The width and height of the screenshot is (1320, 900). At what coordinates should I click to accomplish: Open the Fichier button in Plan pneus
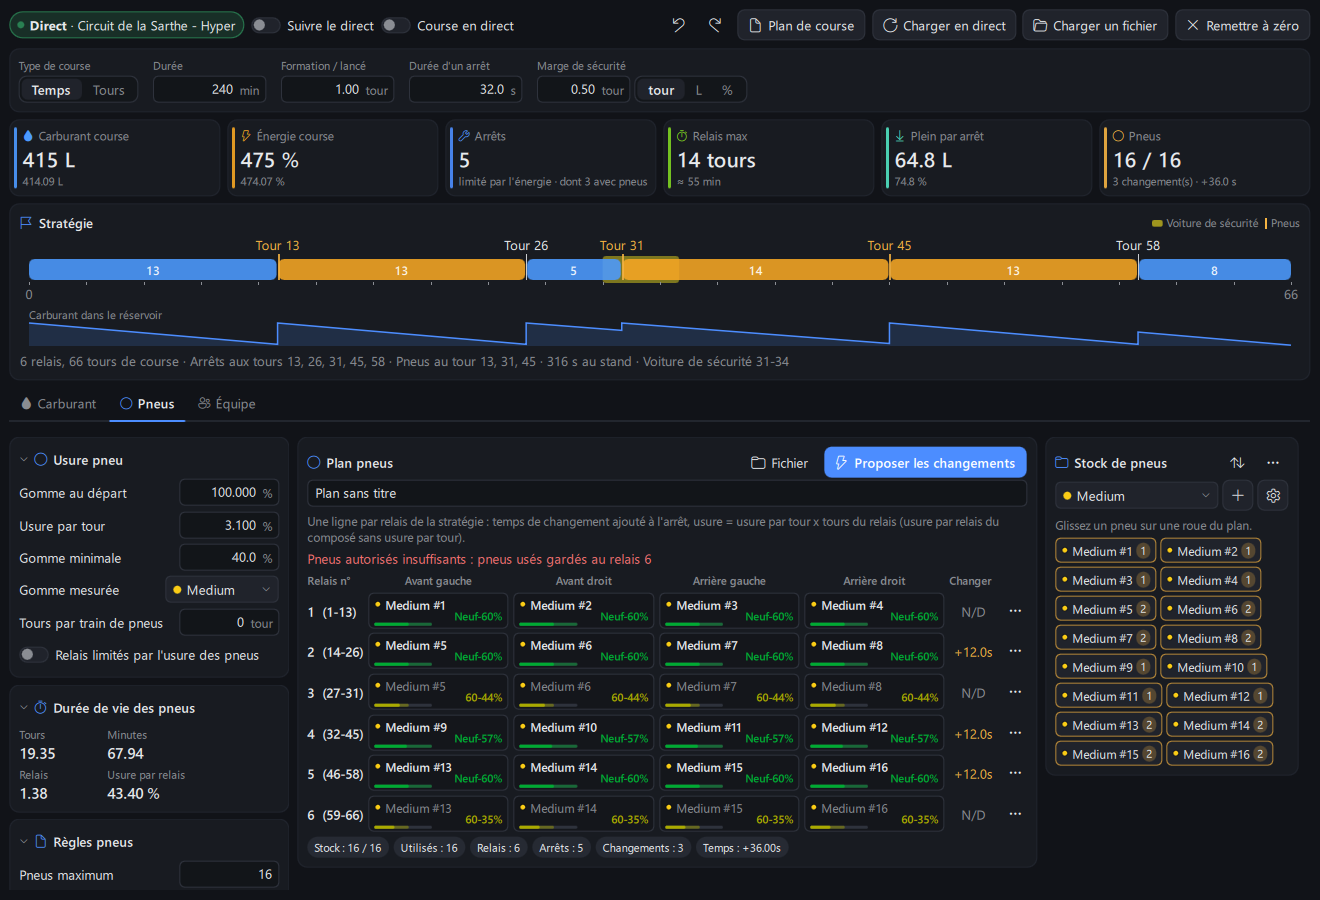pyautogui.click(x=779, y=463)
